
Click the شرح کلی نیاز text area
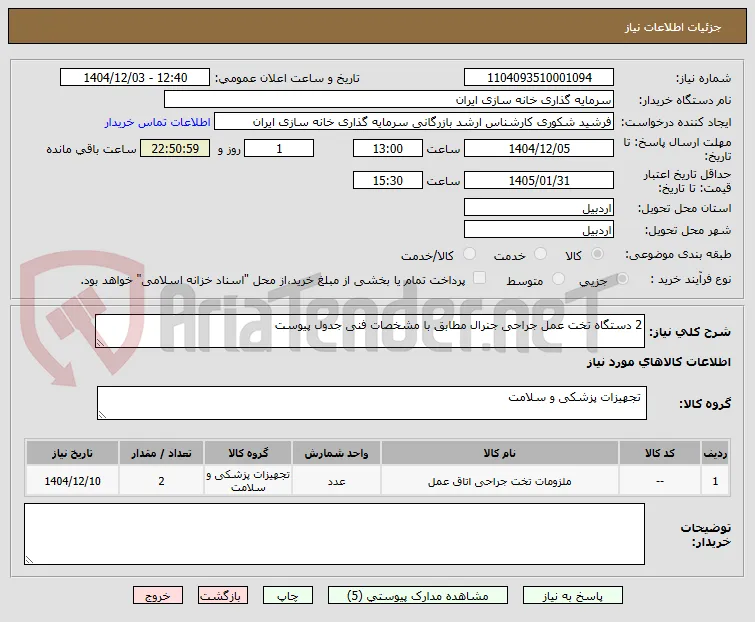click(370, 331)
